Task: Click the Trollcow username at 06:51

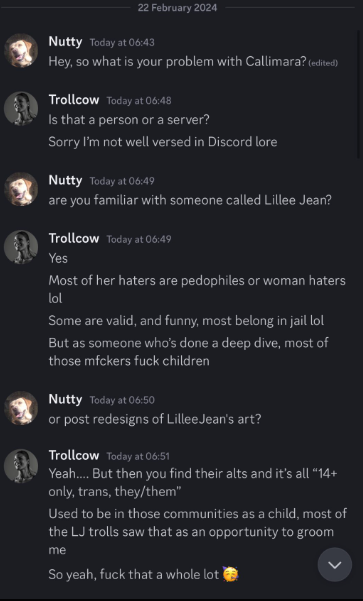Action: [74, 455]
